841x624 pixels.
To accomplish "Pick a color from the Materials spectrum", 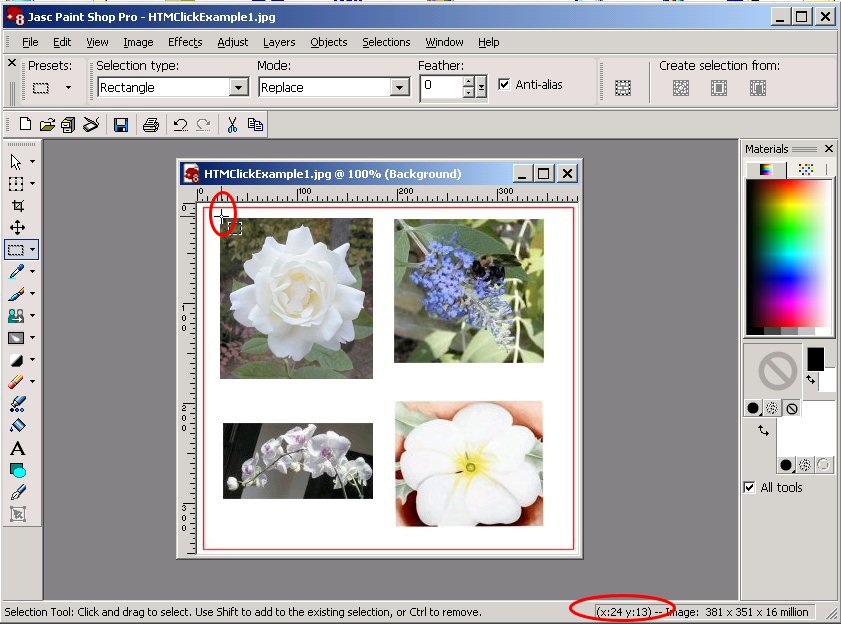I will [x=789, y=250].
